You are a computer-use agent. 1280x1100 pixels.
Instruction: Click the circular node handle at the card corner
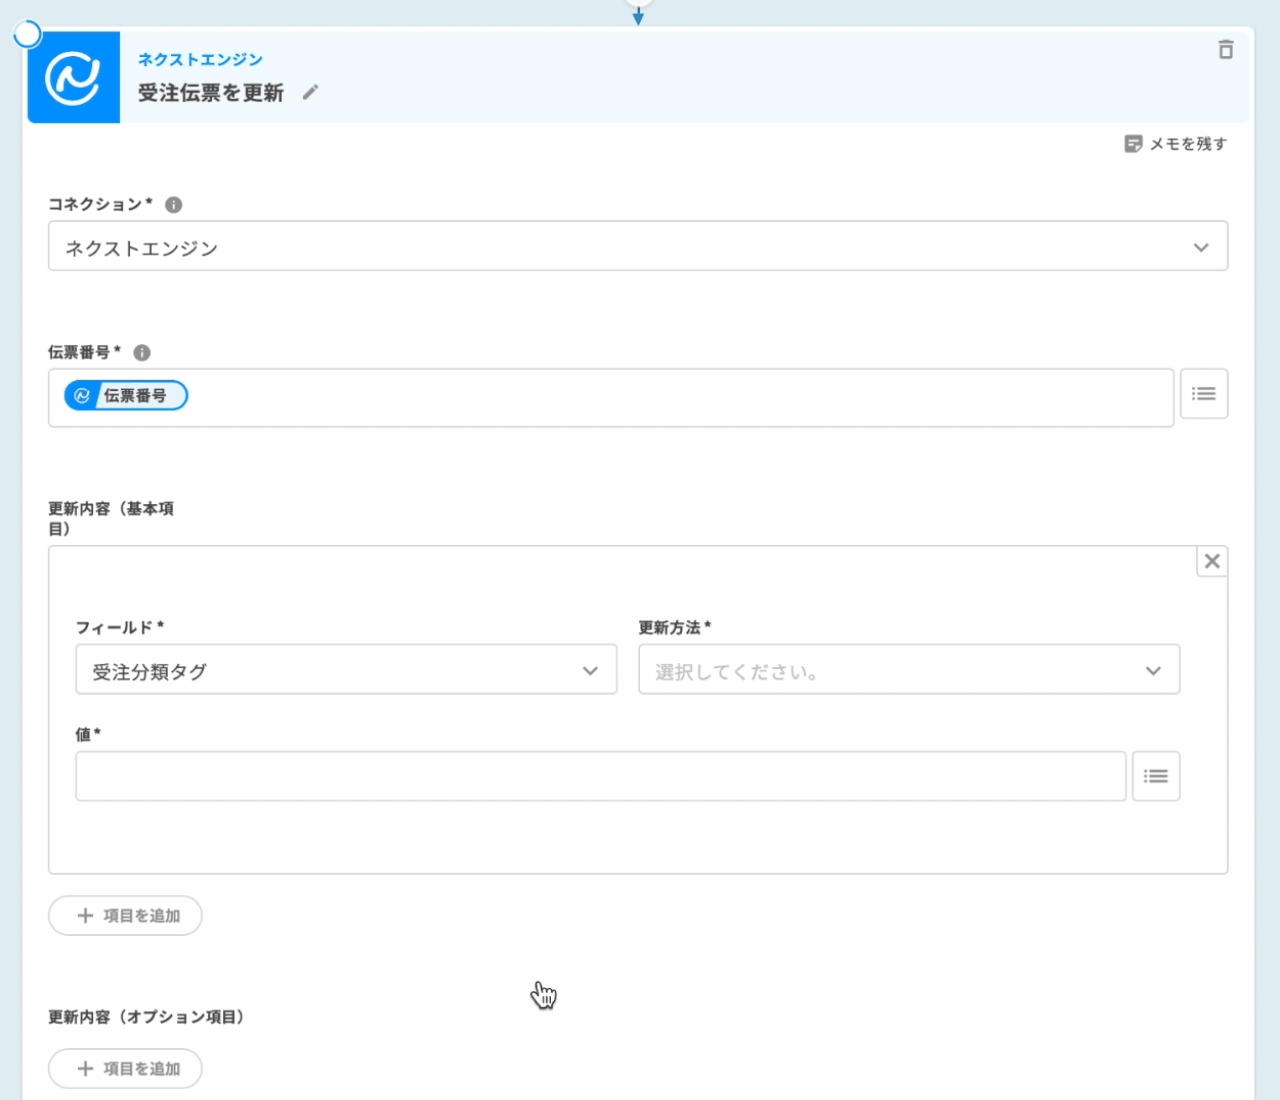pyautogui.click(x=27, y=35)
